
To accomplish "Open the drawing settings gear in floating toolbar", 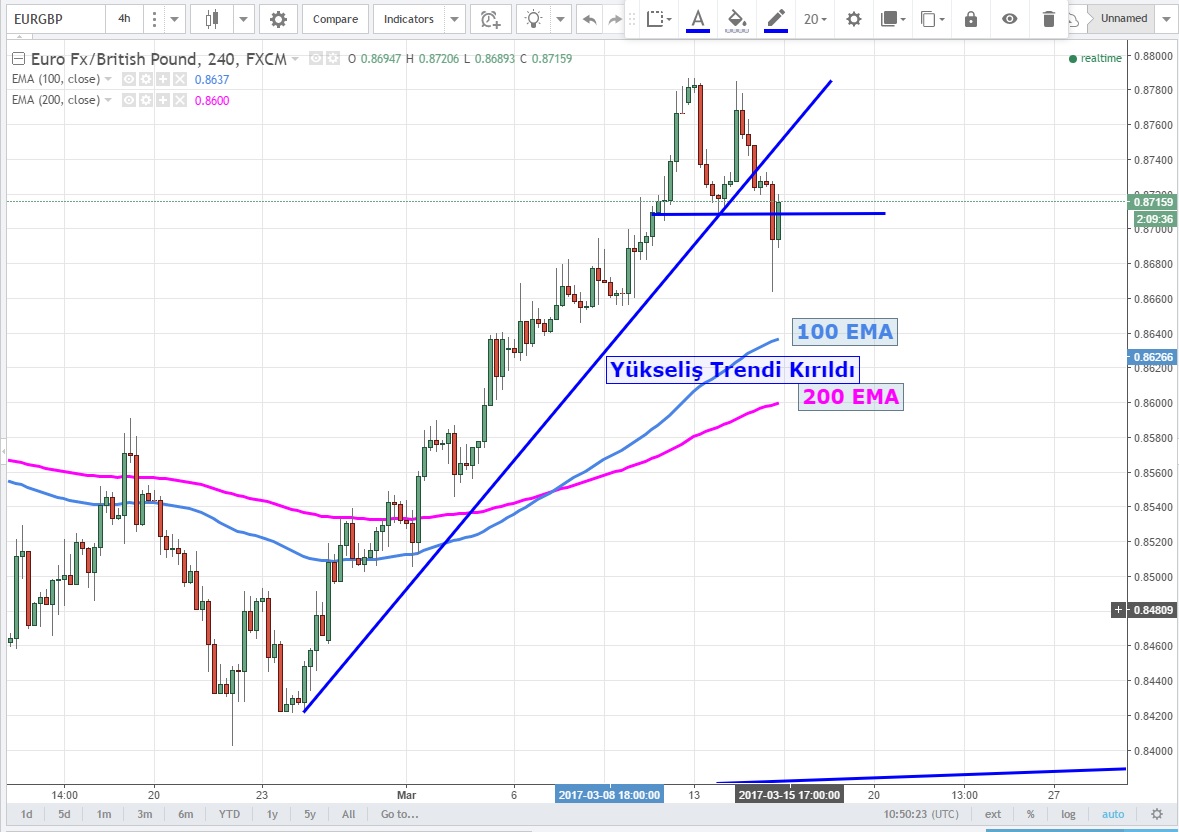I will coord(853,19).
